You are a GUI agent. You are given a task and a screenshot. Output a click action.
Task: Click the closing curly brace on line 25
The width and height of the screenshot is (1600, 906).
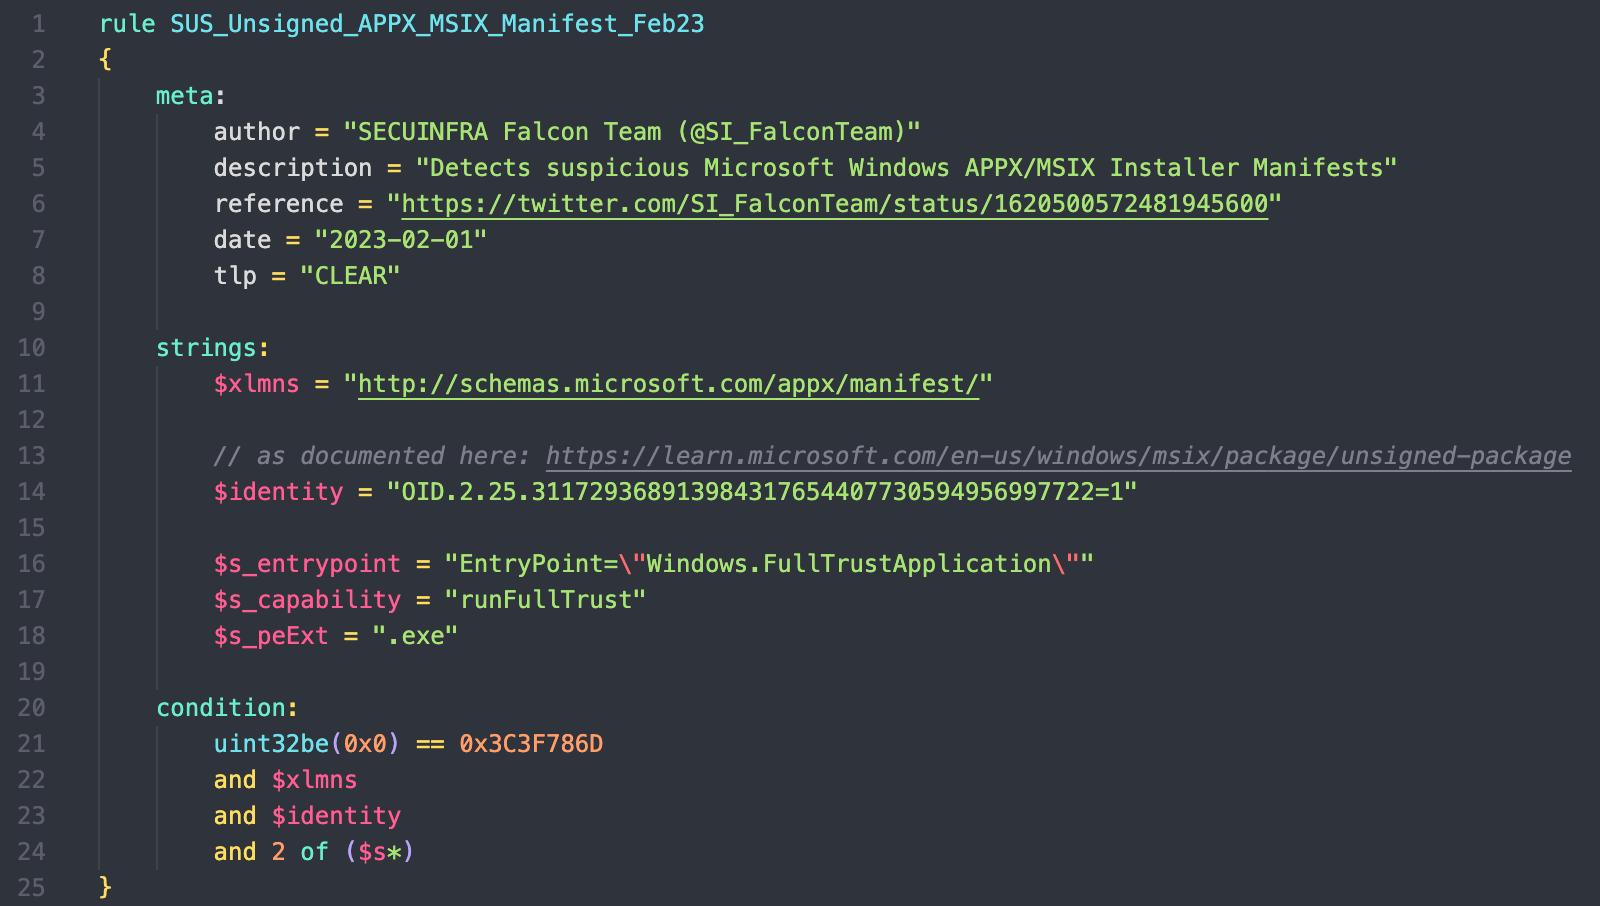pyautogui.click(x=105, y=888)
